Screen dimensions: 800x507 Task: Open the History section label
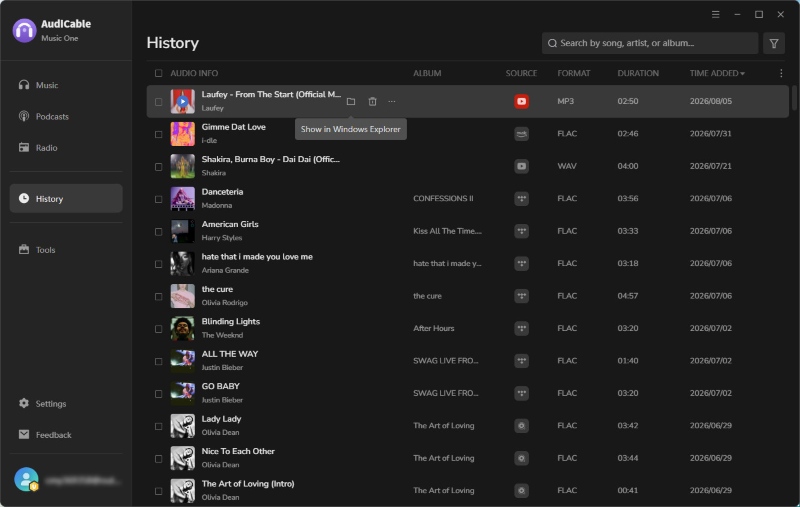(x=49, y=199)
